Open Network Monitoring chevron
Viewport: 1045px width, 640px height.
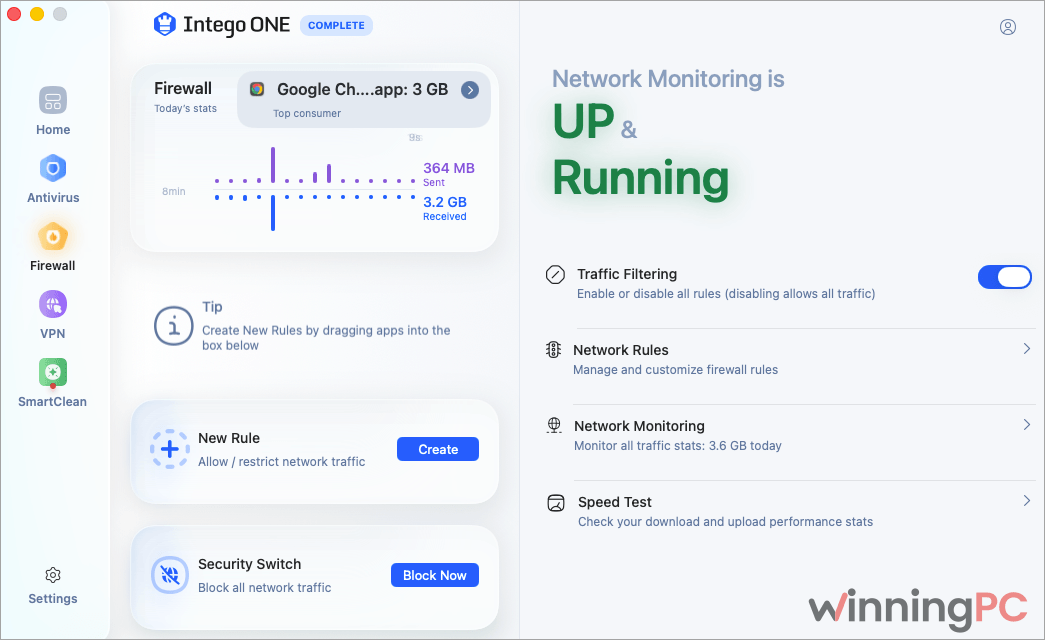(x=1026, y=425)
